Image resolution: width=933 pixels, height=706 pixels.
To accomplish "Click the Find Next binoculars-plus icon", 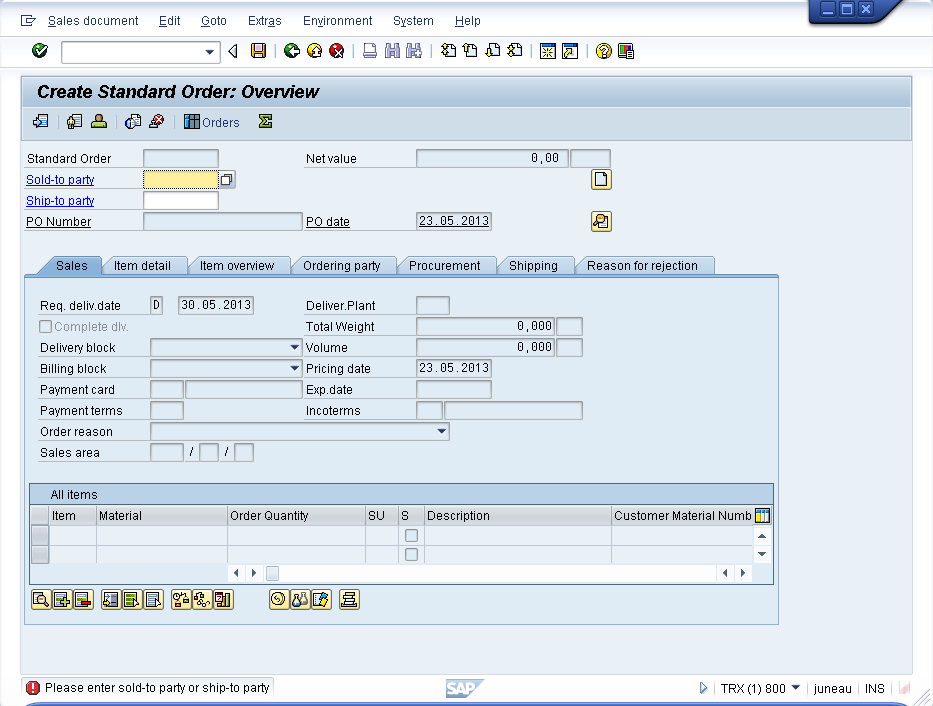I will tap(414, 51).
